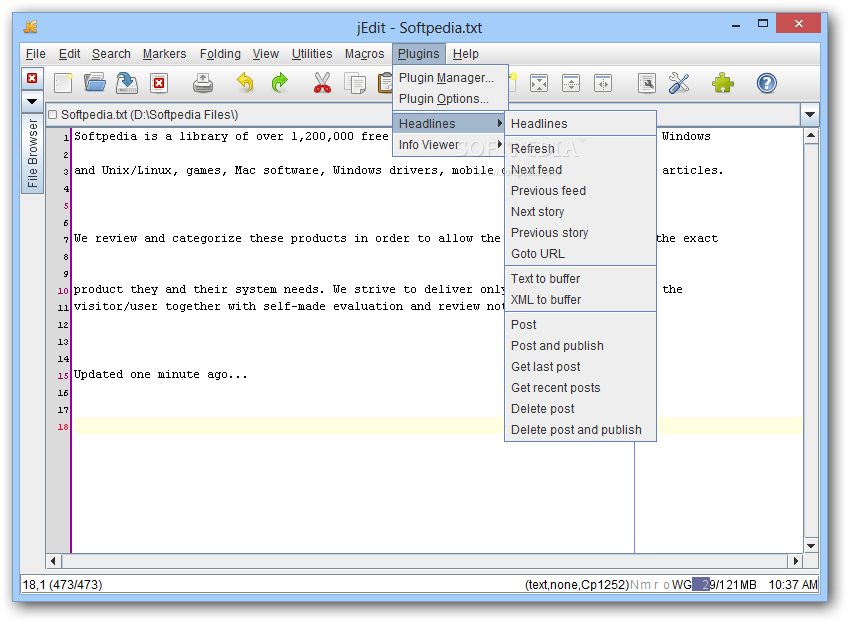Choose XML to buffer
This screenshot has height=622, width=848.
(580, 300)
